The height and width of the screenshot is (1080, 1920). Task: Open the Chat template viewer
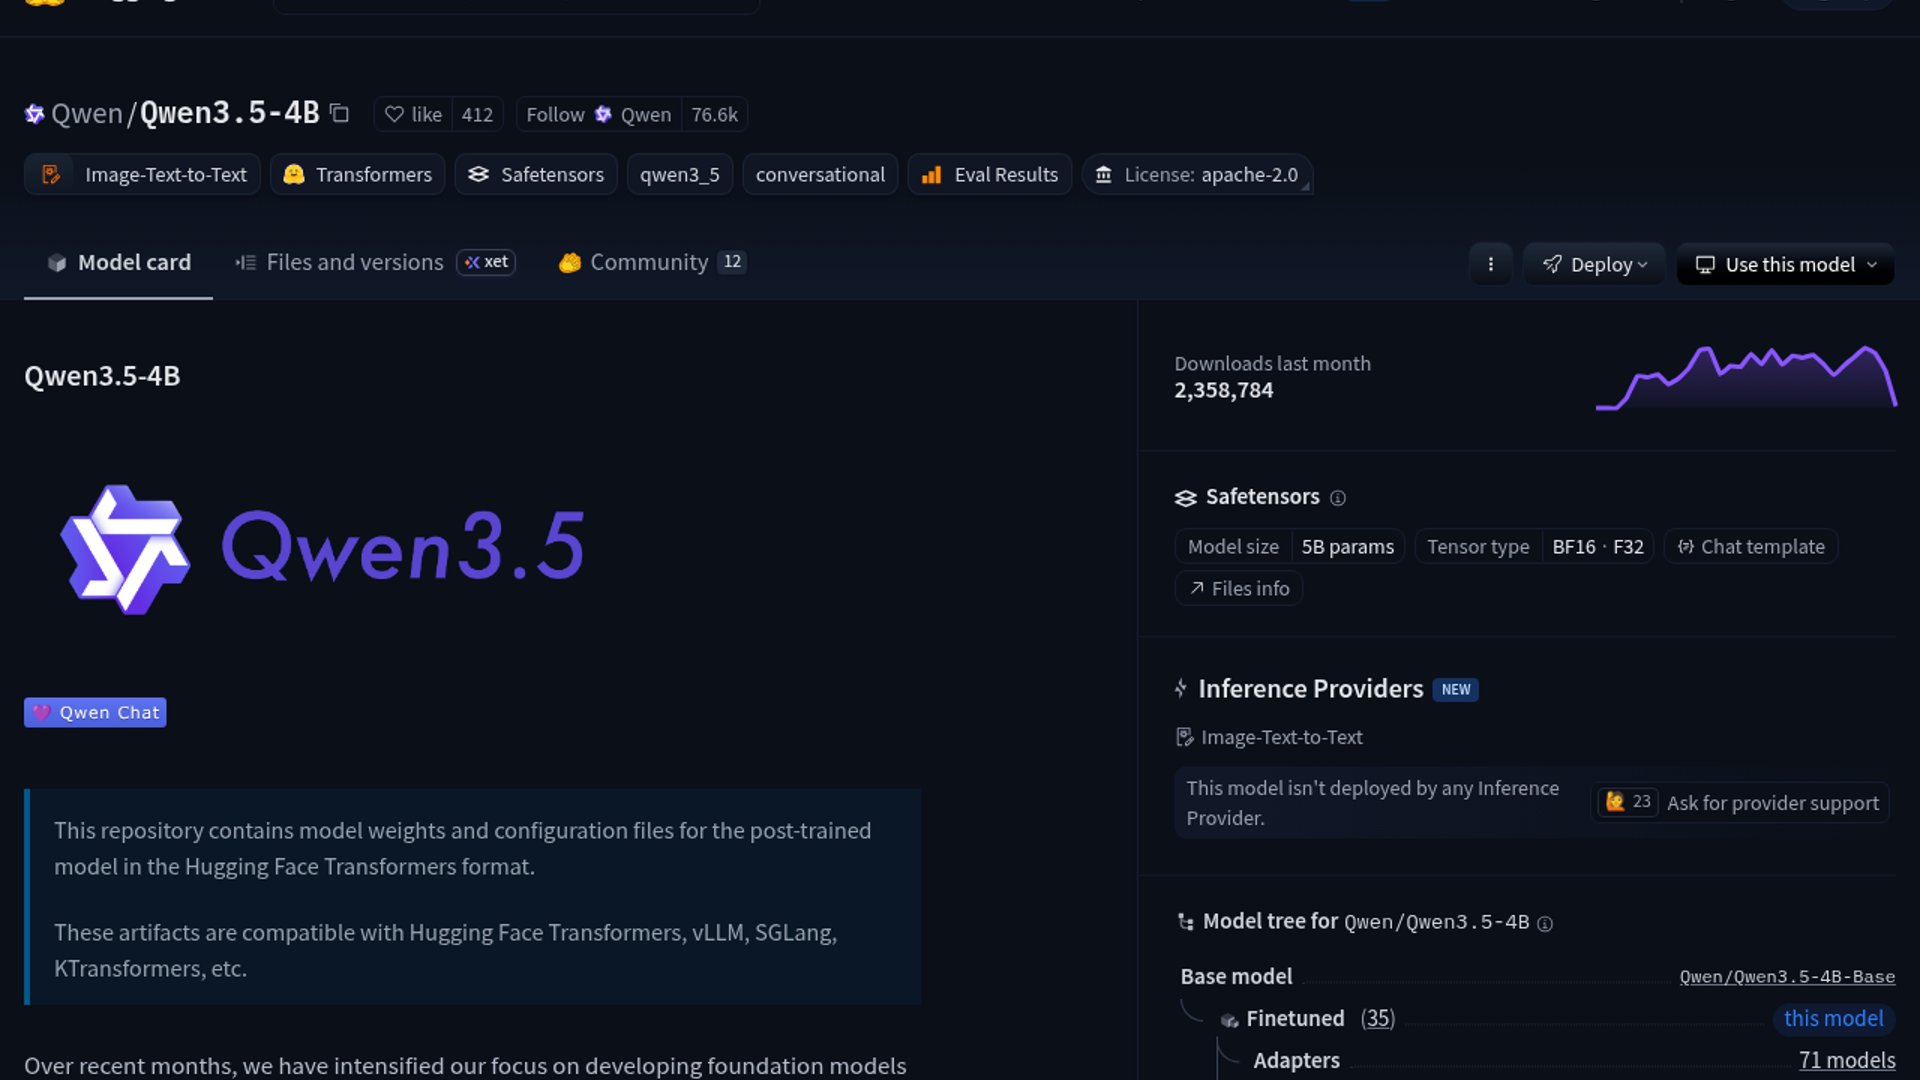pyautogui.click(x=1751, y=547)
